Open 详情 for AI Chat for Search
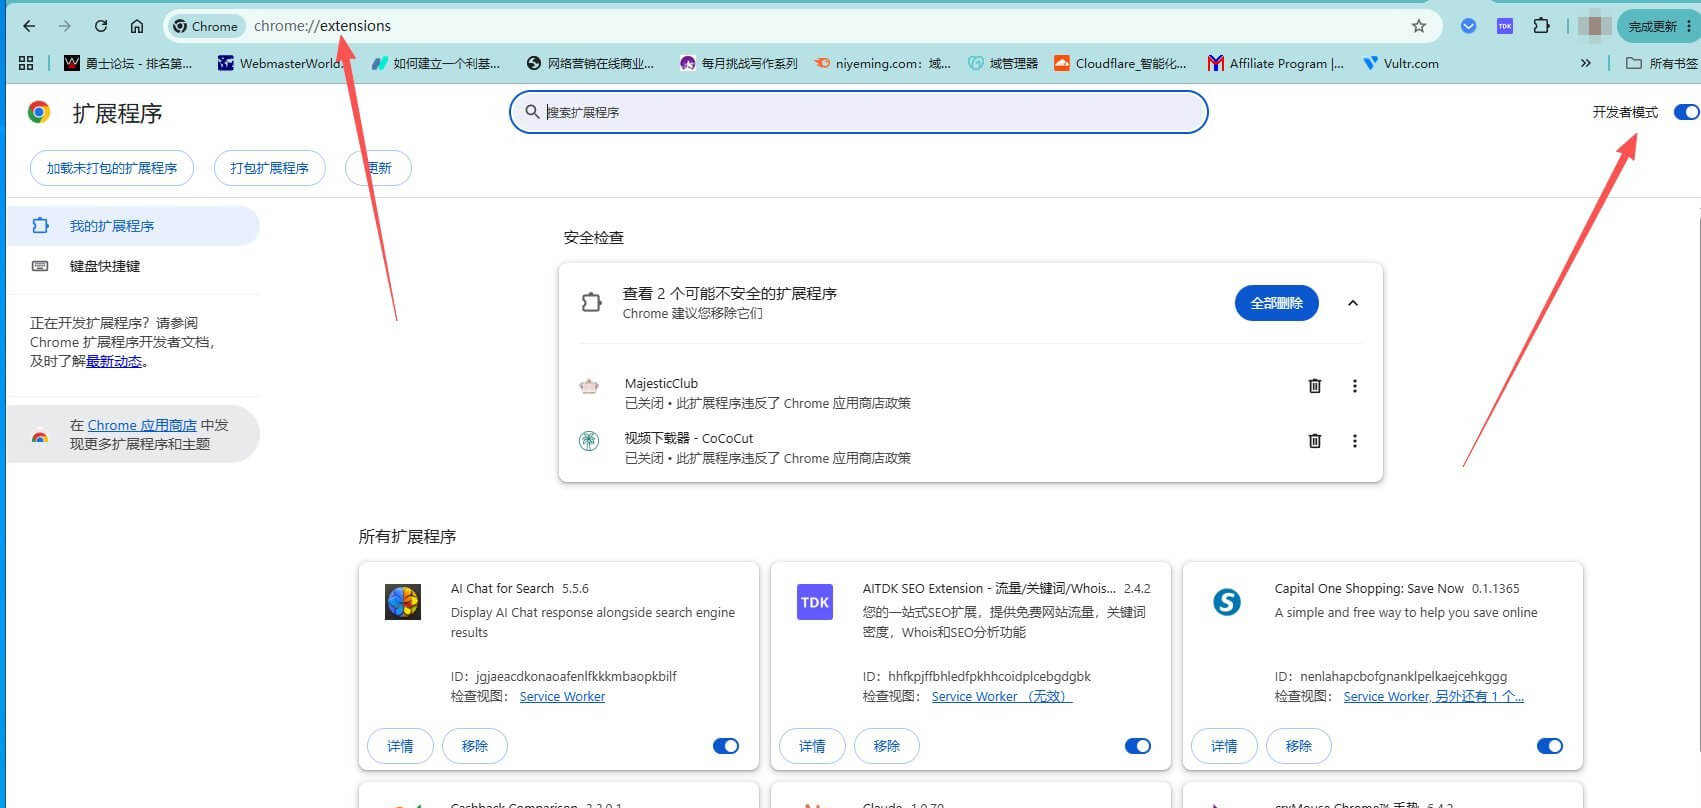The height and width of the screenshot is (808, 1701). [x=400, y=746]
